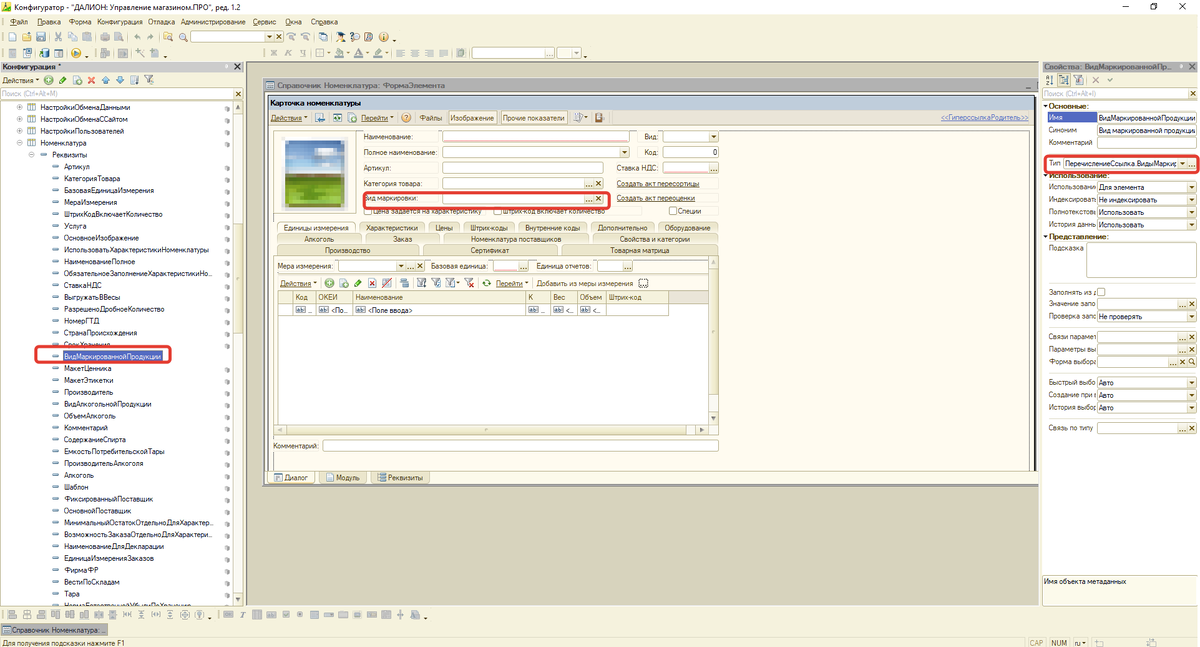Switch to the Товарная матрица tab

[x=640, y=250]
